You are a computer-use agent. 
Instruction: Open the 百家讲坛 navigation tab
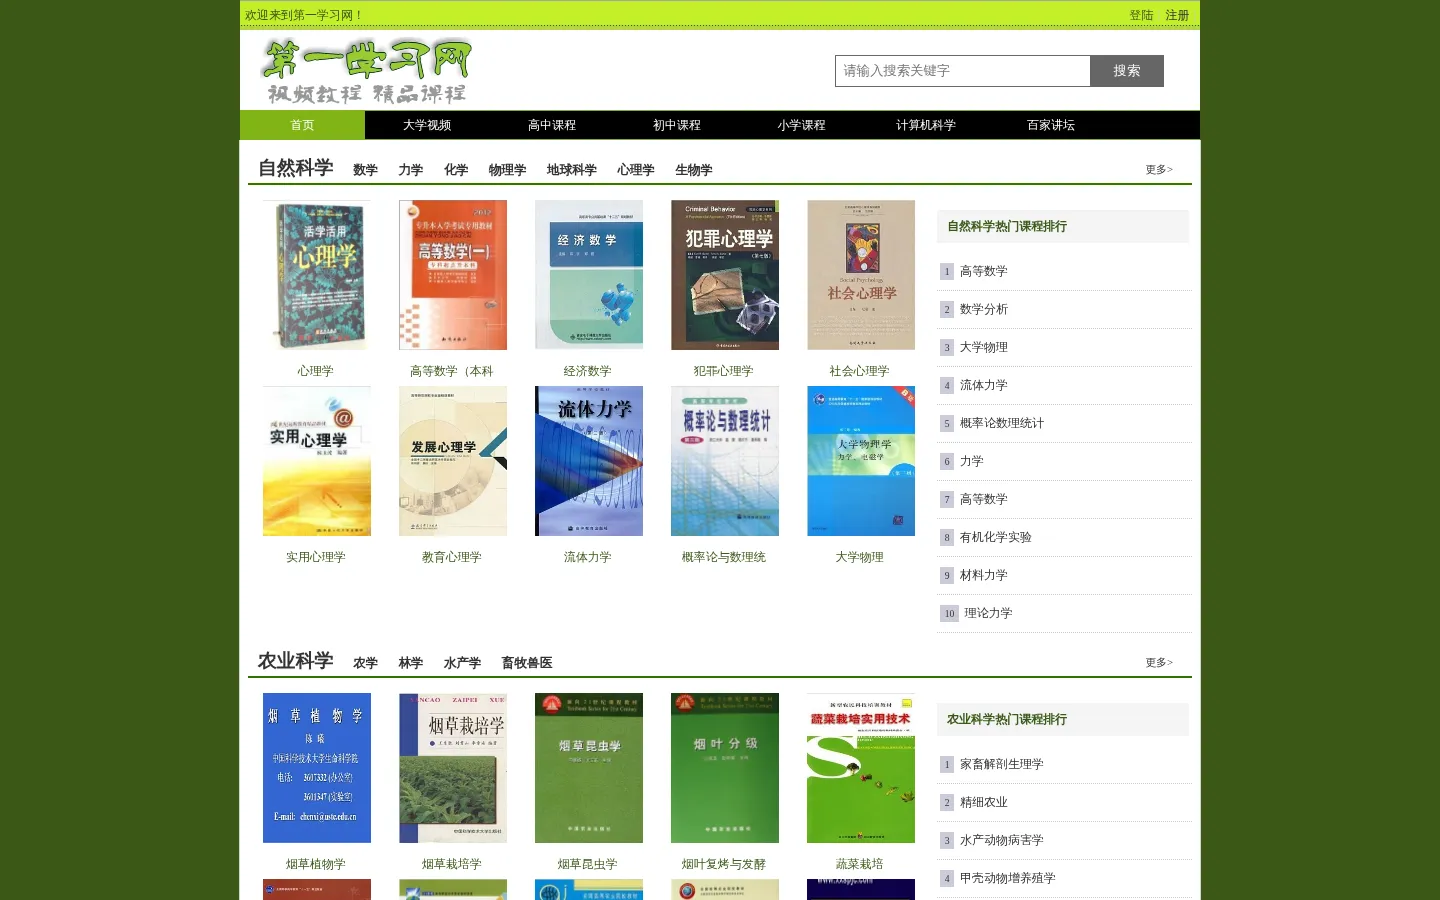(x=1051, y=125)
